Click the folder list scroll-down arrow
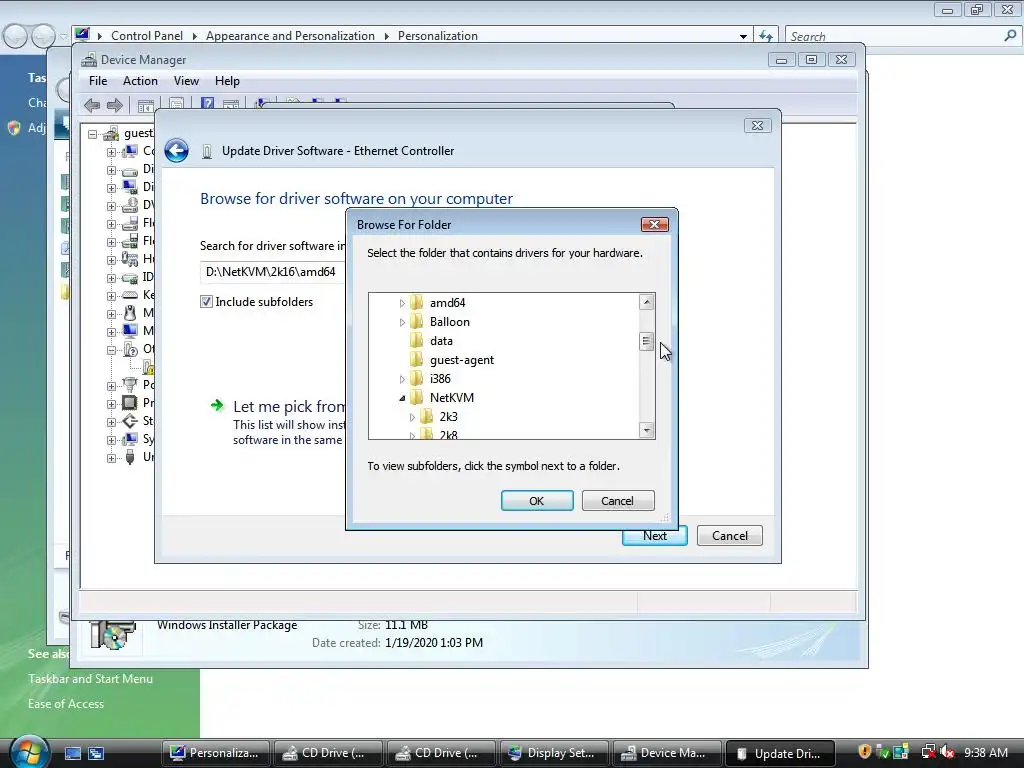Viewport: 1024px width, 768px height. 647,430
